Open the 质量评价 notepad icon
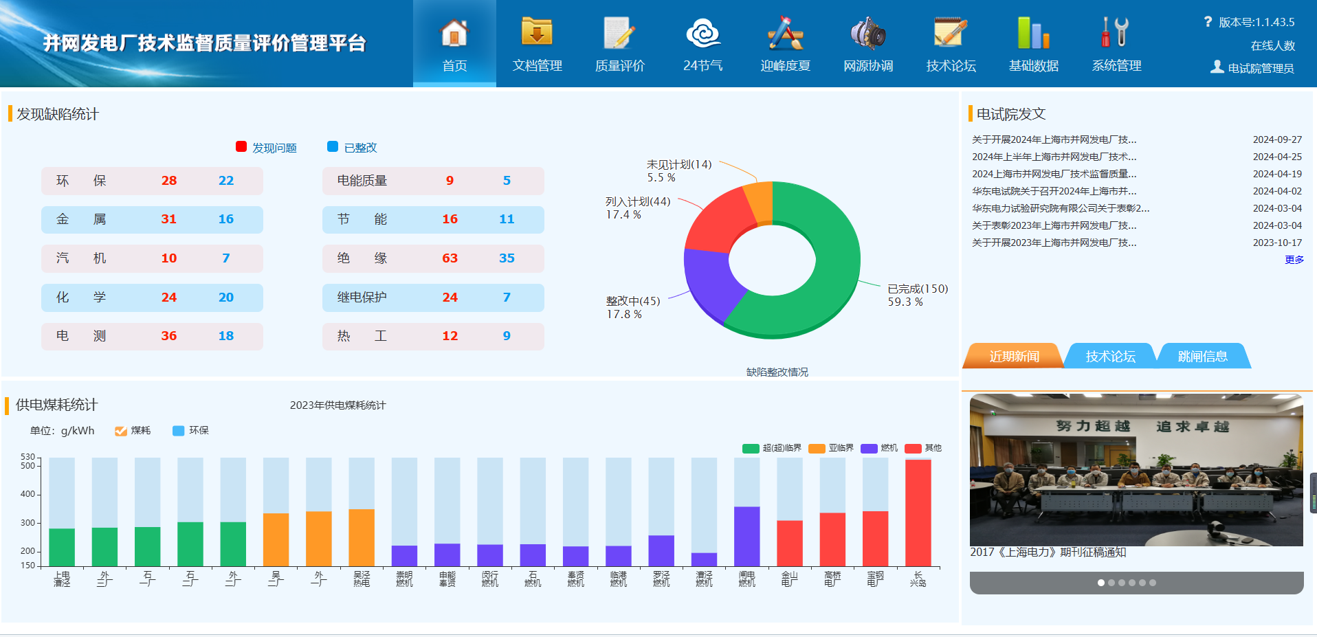The height and width of the screenshot is (637, 1317). [619, 33]
